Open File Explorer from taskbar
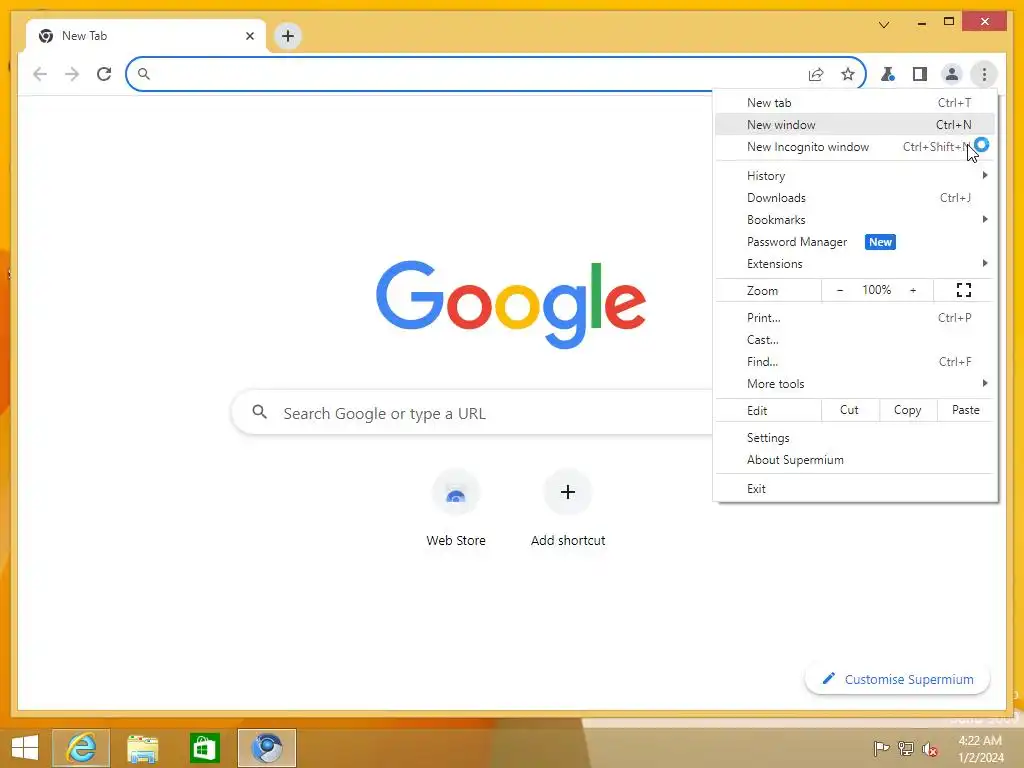 click(142, 748)
